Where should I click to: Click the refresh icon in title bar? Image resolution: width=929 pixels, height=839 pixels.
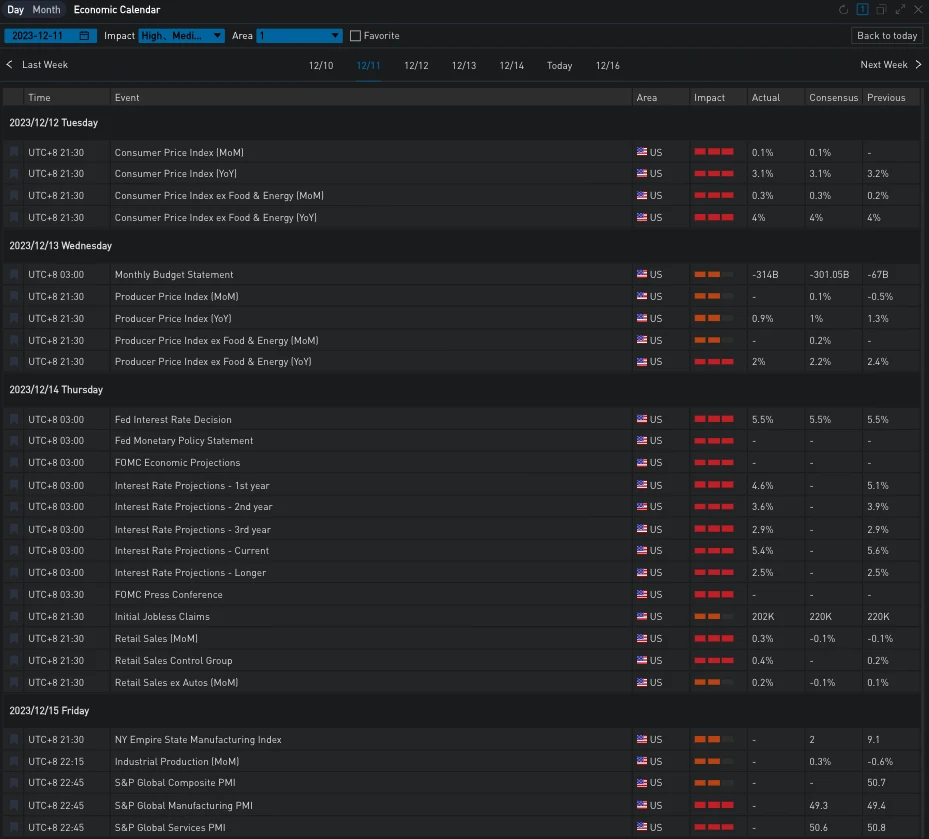[x=843, y=10]
